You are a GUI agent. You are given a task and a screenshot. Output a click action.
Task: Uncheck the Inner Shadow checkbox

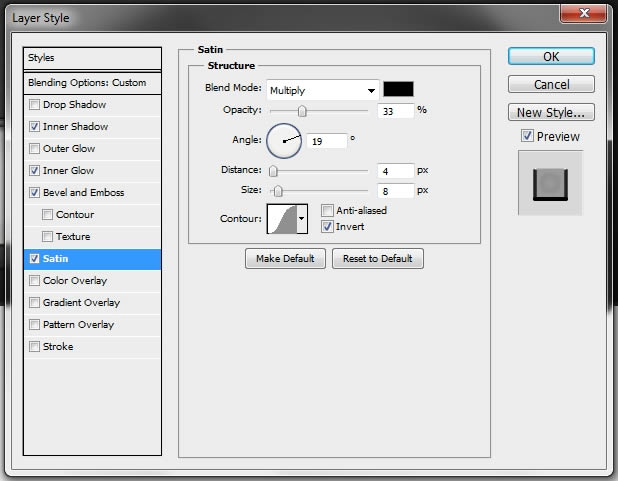[35, 127]
